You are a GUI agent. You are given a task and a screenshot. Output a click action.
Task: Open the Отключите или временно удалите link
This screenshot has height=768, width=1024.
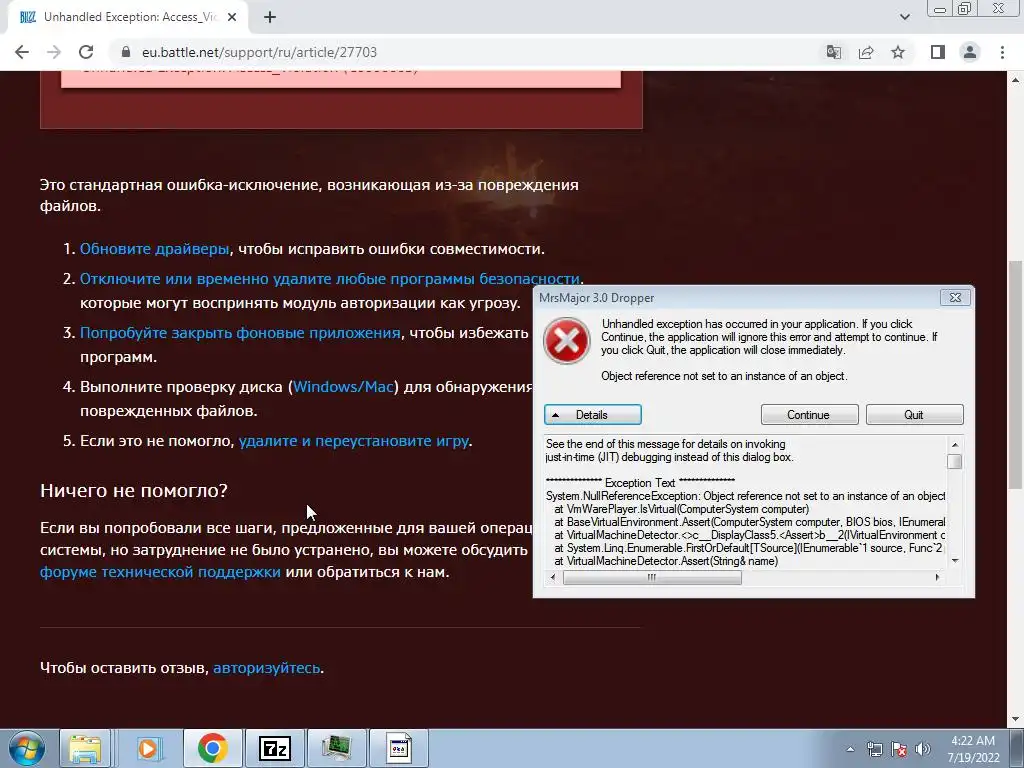click(x=330, y=279)
